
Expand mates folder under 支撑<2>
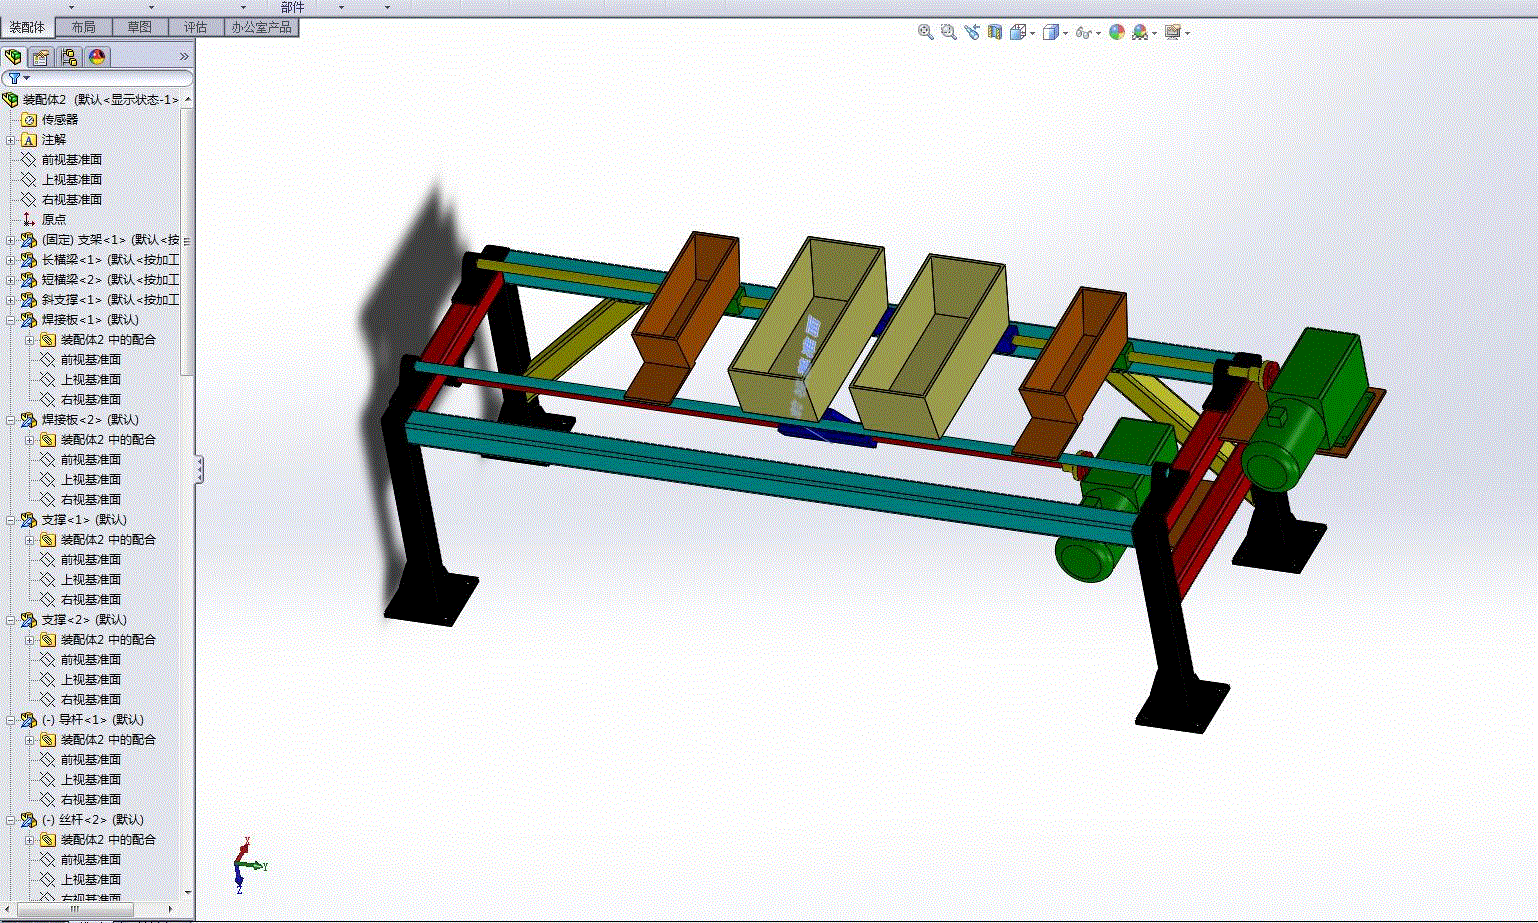[30, 640]
